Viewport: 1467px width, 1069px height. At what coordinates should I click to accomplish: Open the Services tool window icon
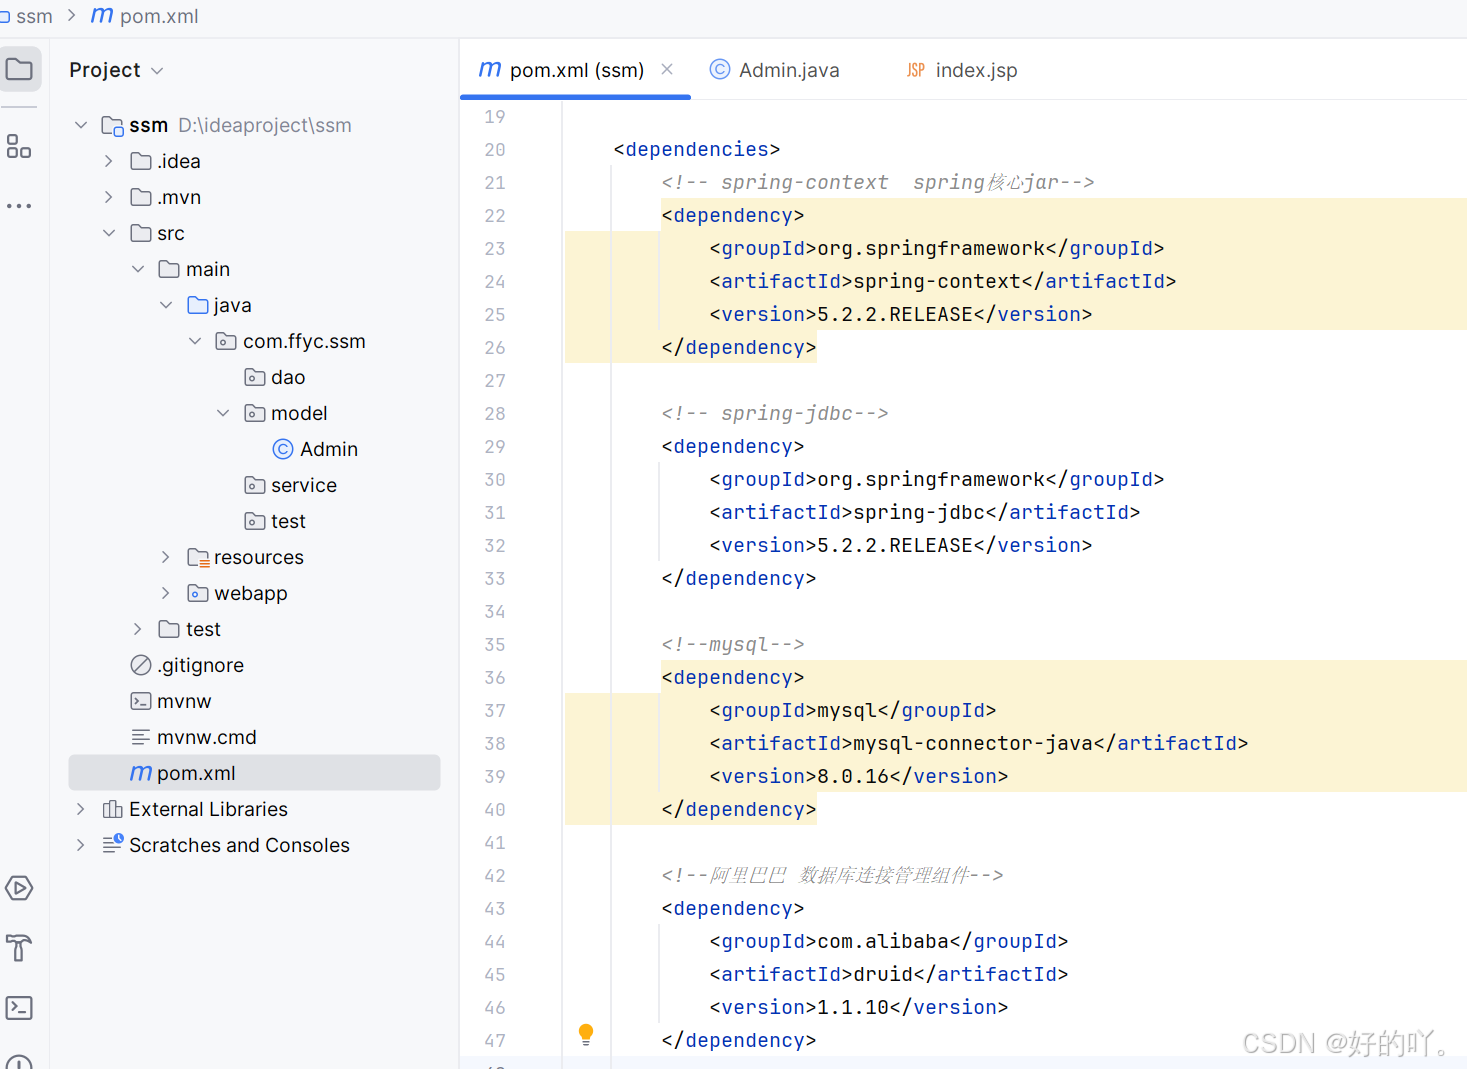19,888
